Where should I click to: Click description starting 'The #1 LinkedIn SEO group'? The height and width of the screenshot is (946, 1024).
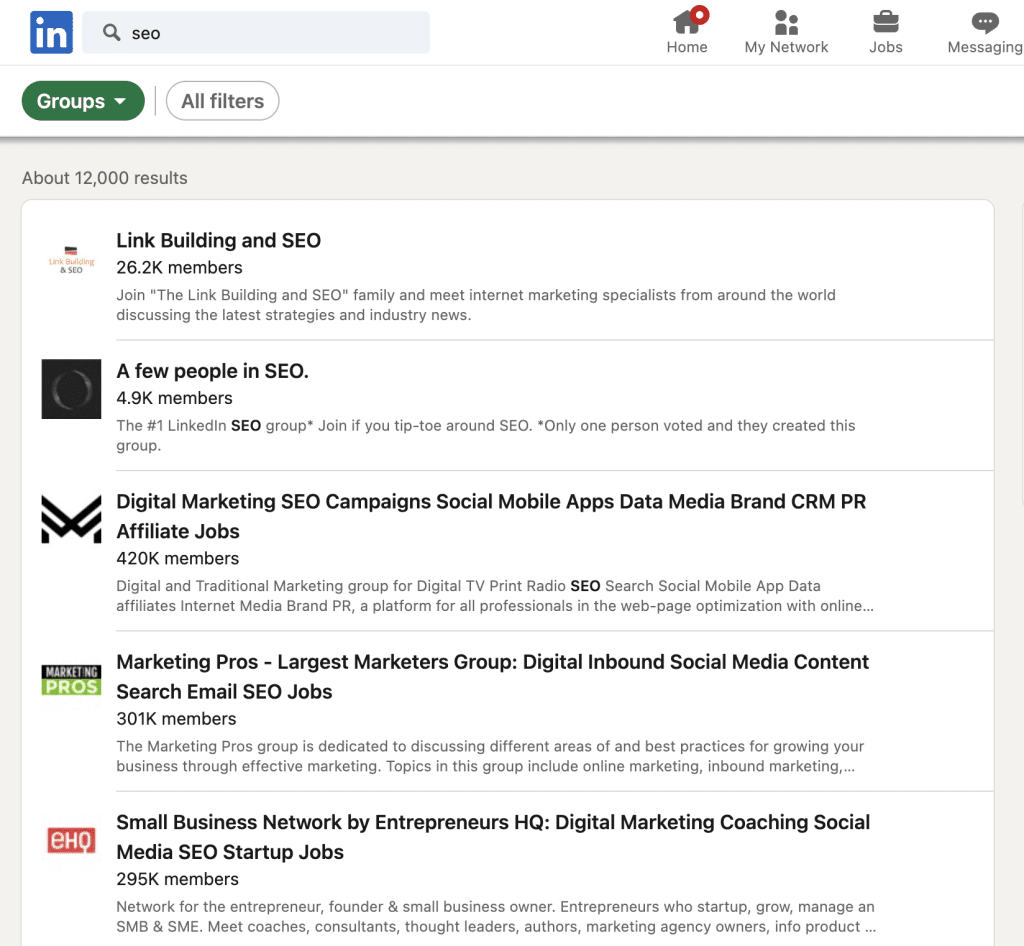[x=486, y=435]
